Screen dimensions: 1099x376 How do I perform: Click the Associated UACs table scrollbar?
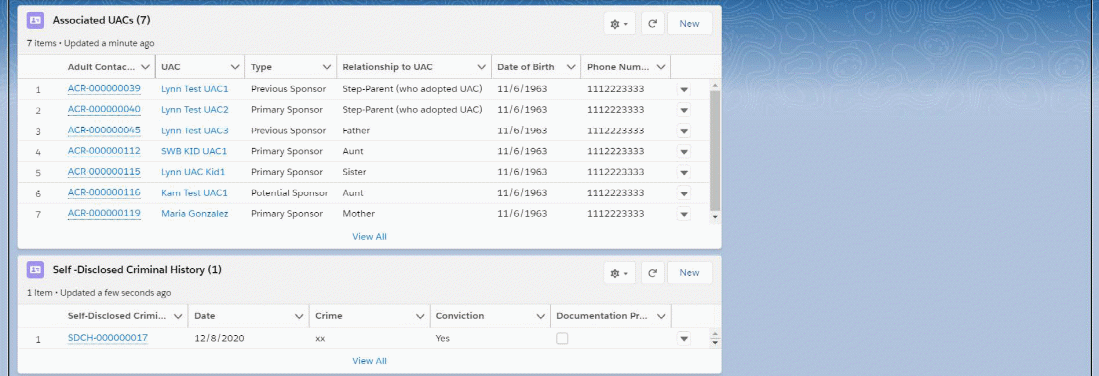pos(715,151)
